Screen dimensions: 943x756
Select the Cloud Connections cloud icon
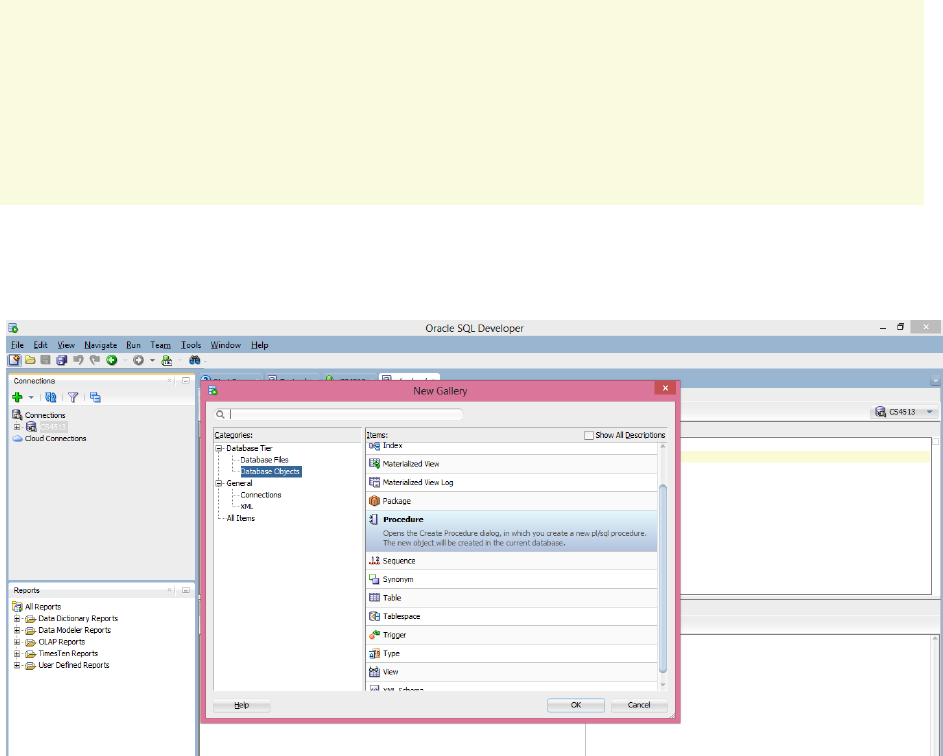pos(17,438)
